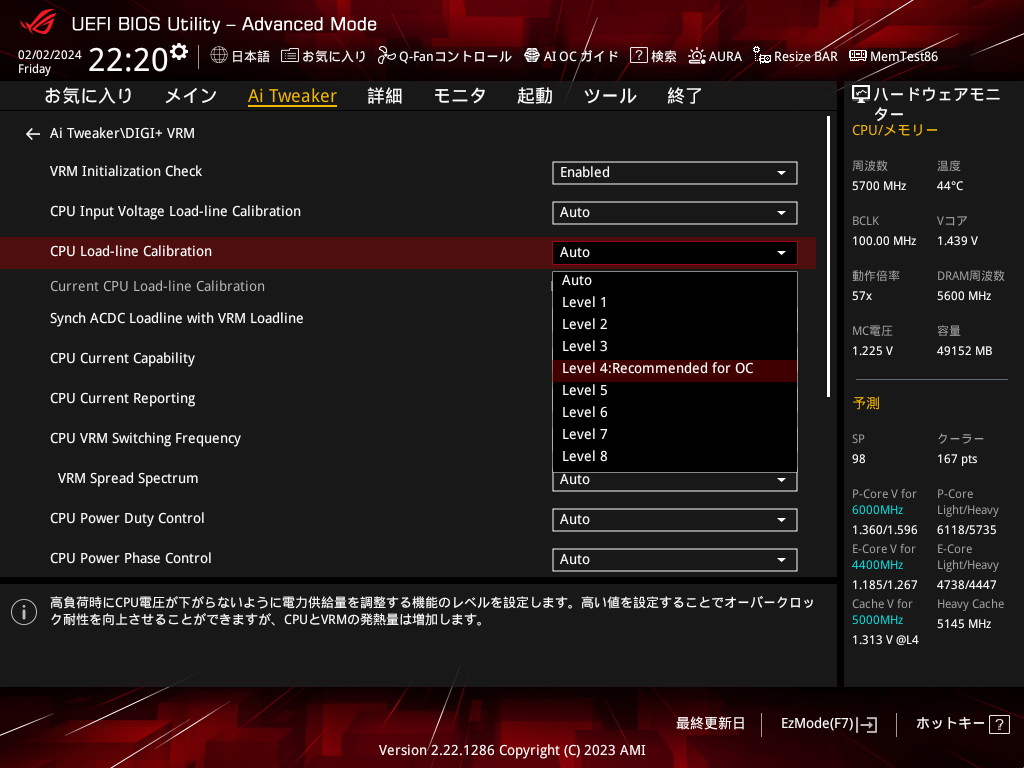
Task: Click 予測 heading in hardware monitor
Action: 866,404
